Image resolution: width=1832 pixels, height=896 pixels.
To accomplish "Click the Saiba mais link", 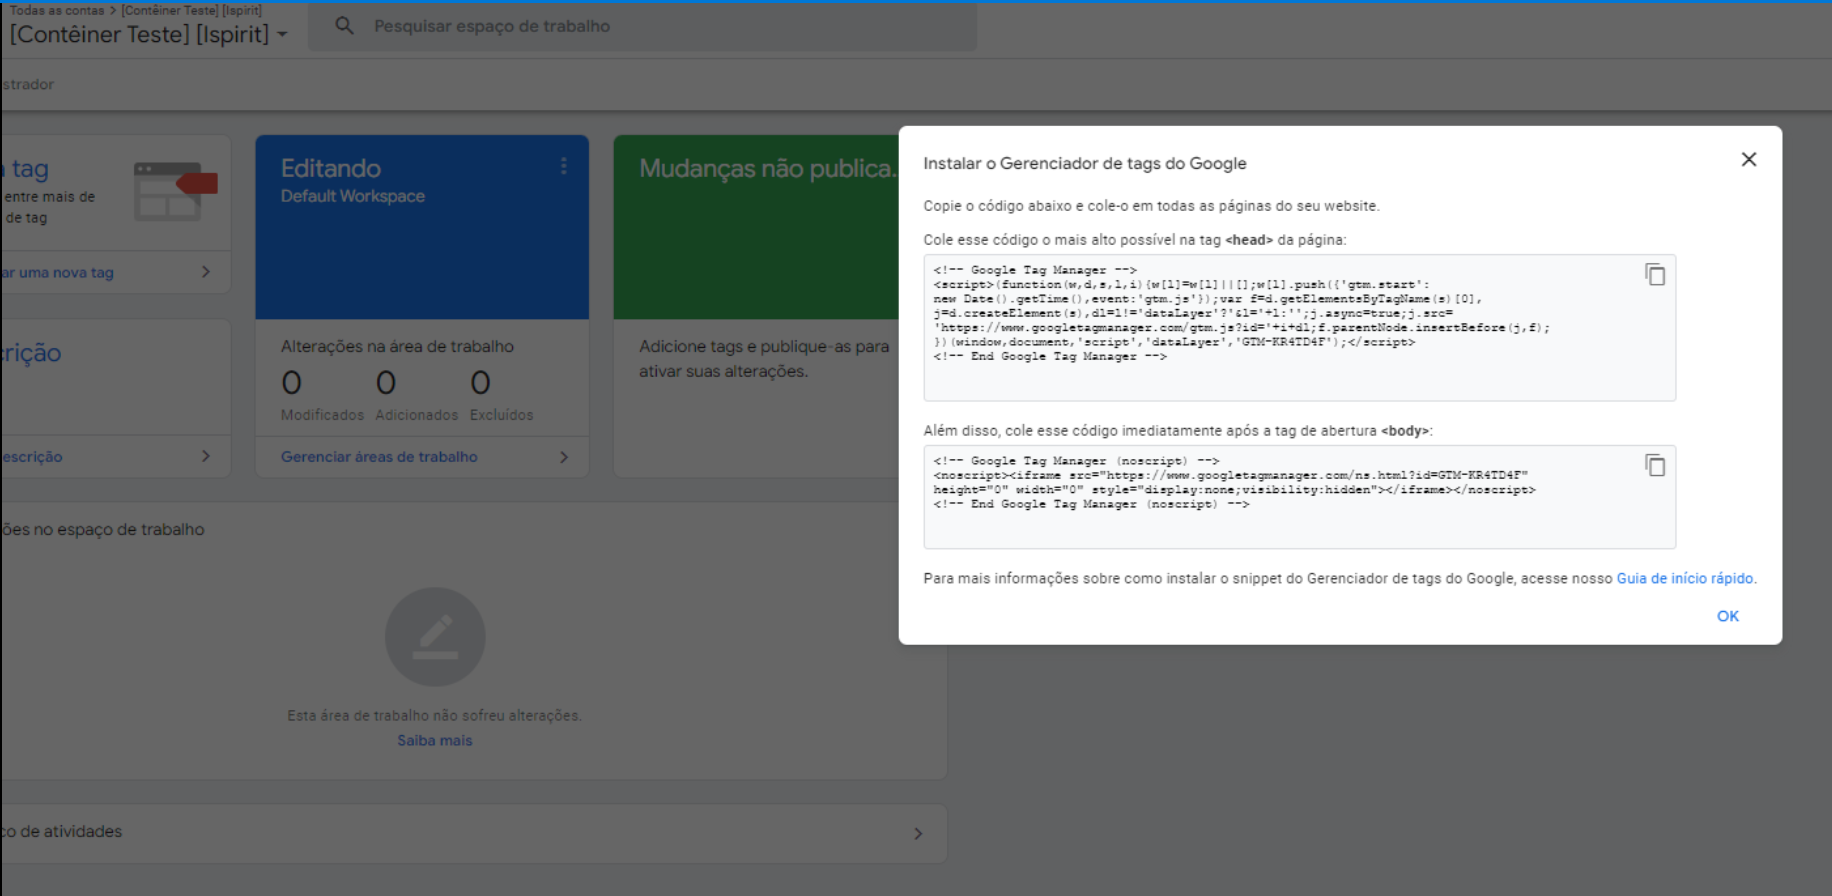I will [x=435, y=740].
